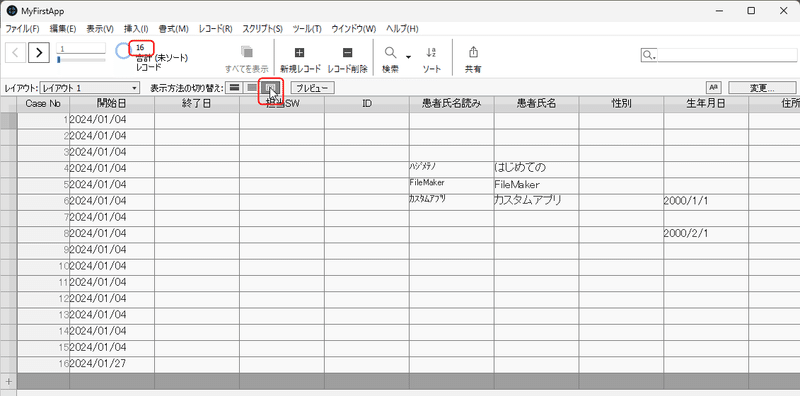The image size is (800, 396).
Task: Open the 挿入(I) menu
Action: (136, 29)
